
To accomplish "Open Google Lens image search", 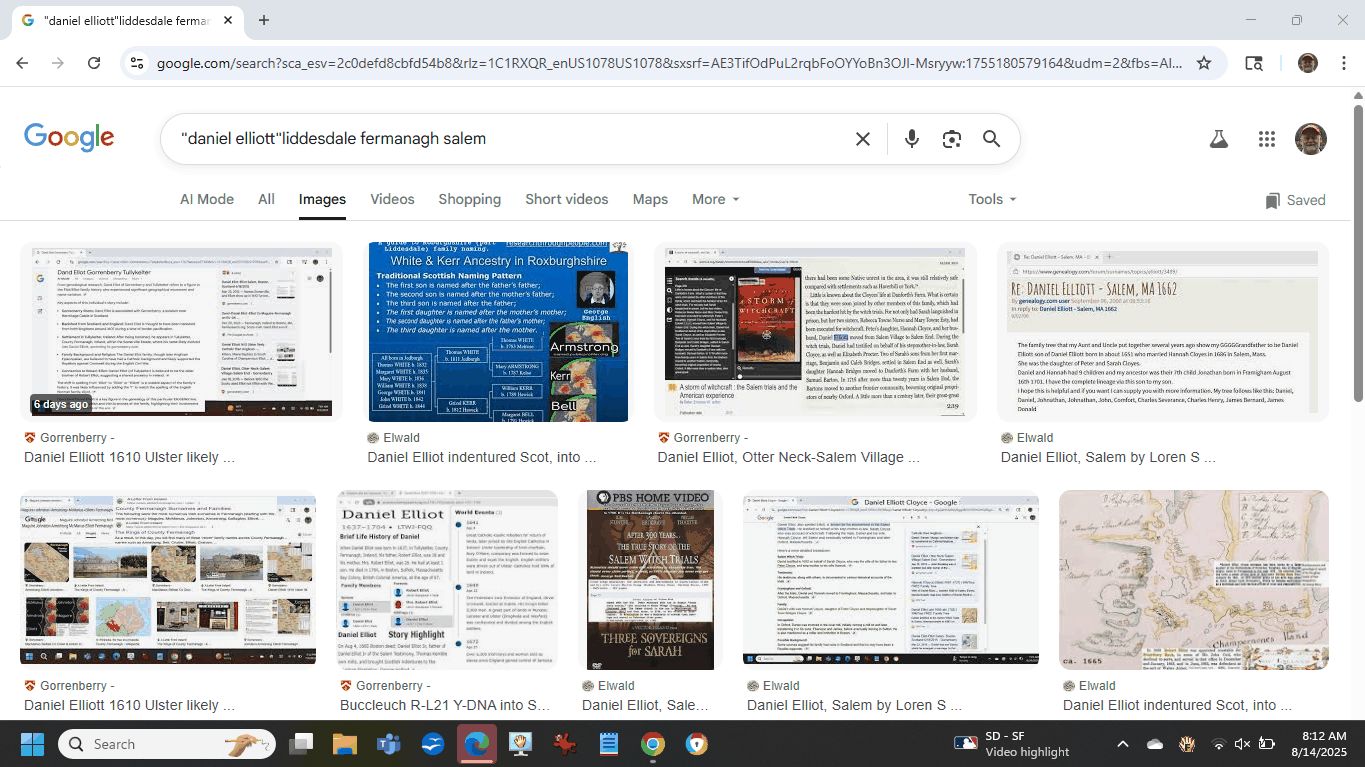I will coord(951,139).
